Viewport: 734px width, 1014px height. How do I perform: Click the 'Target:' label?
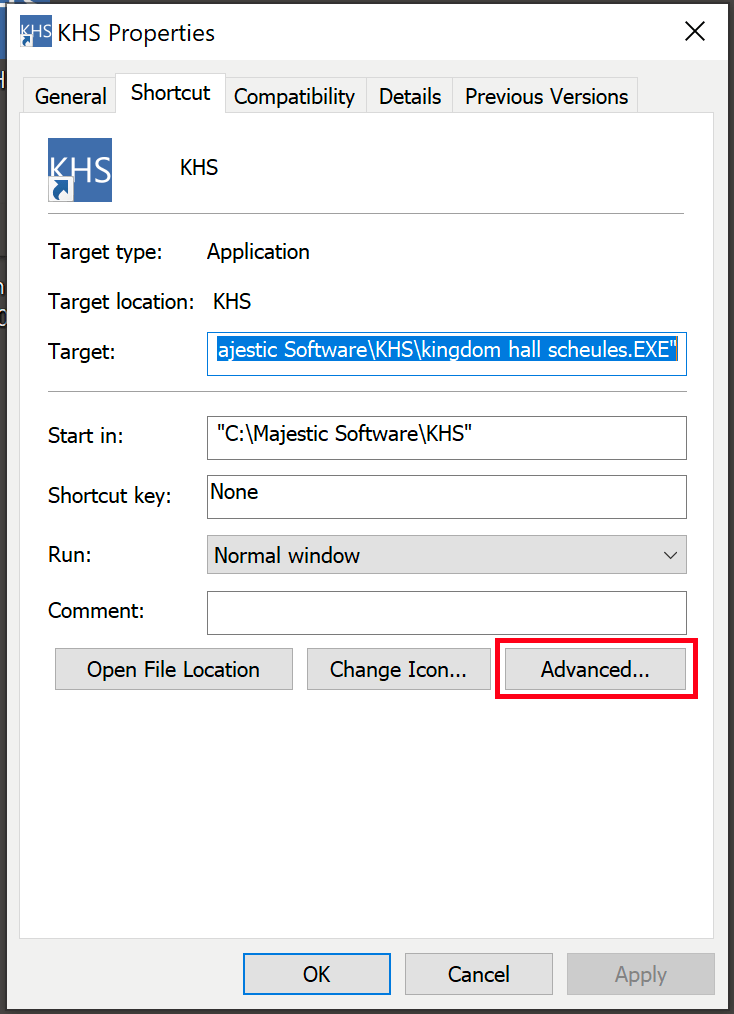click(x=81, y=352)
